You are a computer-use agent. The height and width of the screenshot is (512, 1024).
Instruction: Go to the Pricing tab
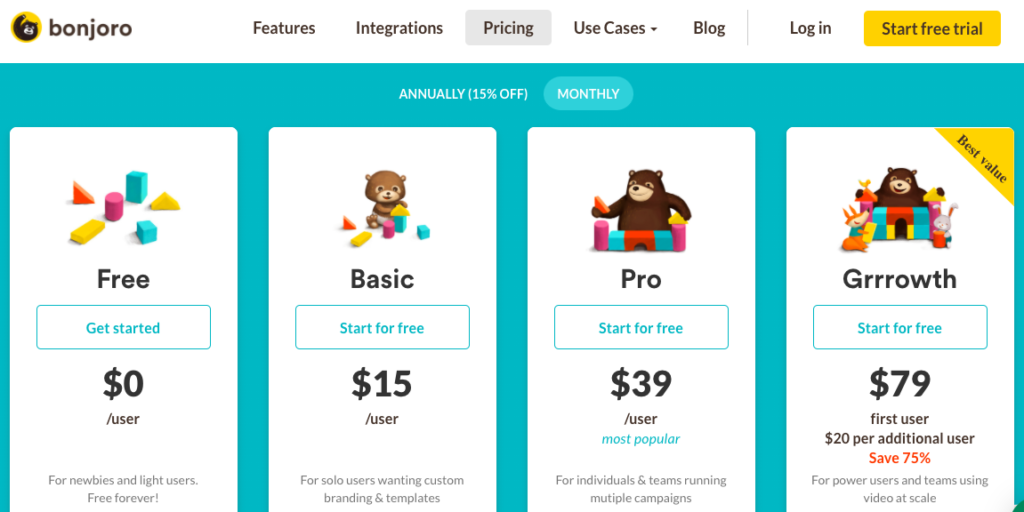coord(508,28)
